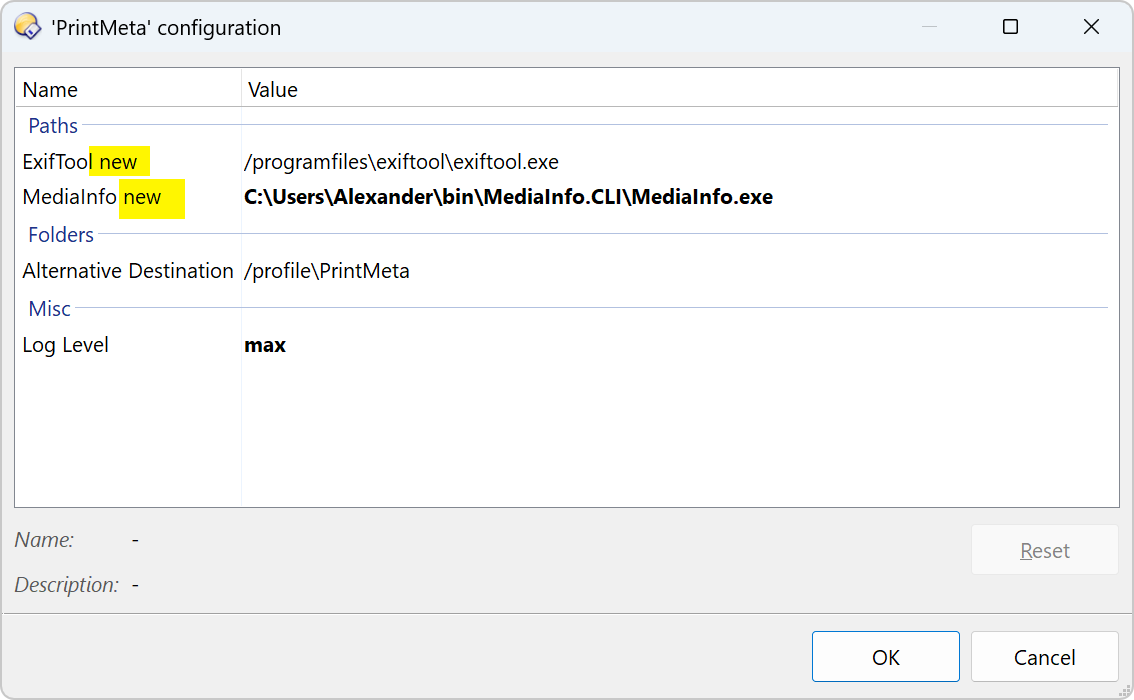Select the ExifTool setting row

pyautogui.click(x=58, y=162)
